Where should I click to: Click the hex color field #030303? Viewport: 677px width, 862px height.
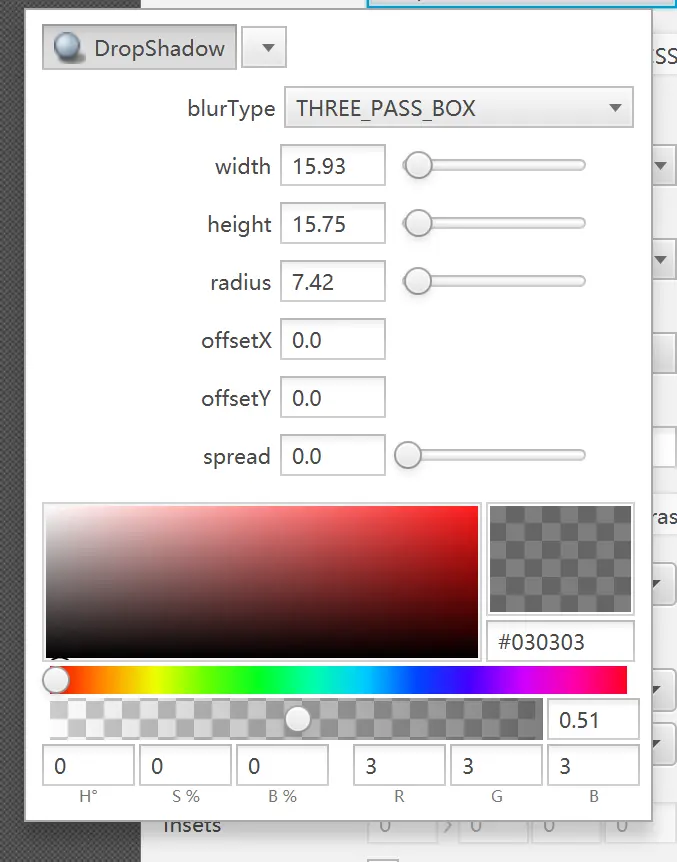point(560,642)
